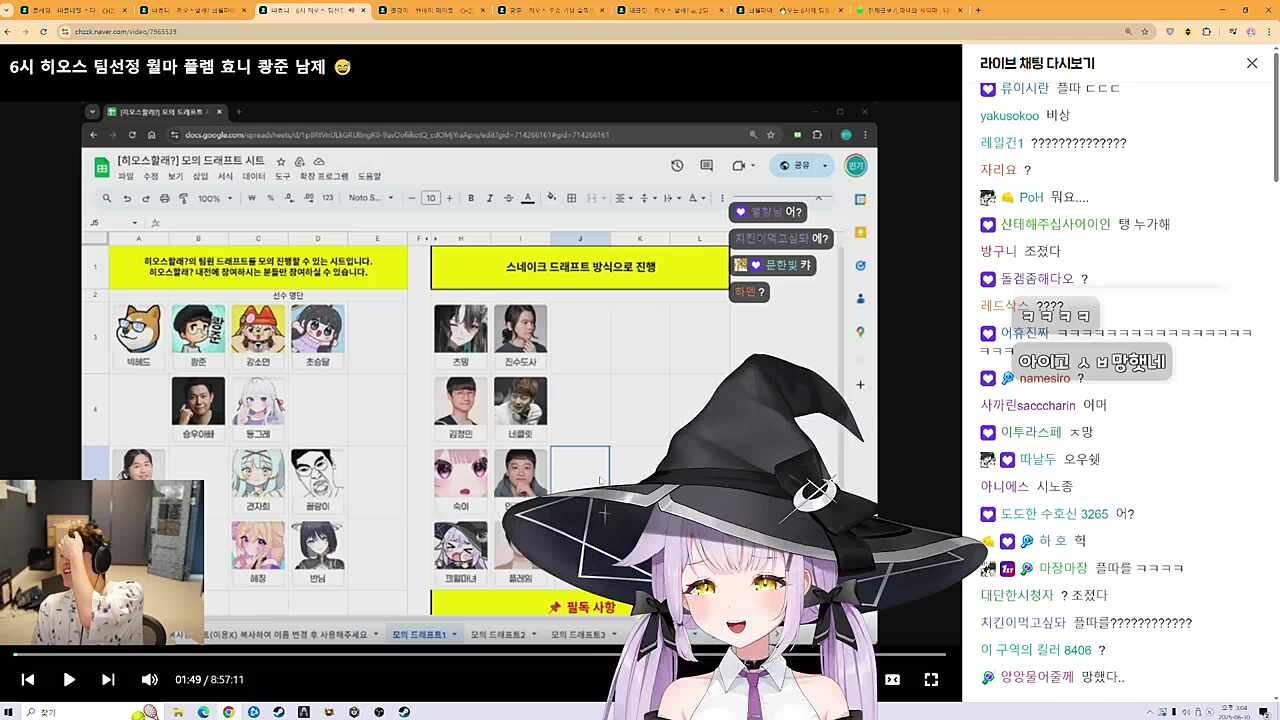Open 아니에스 chat profile

(x=1005, y=487)
